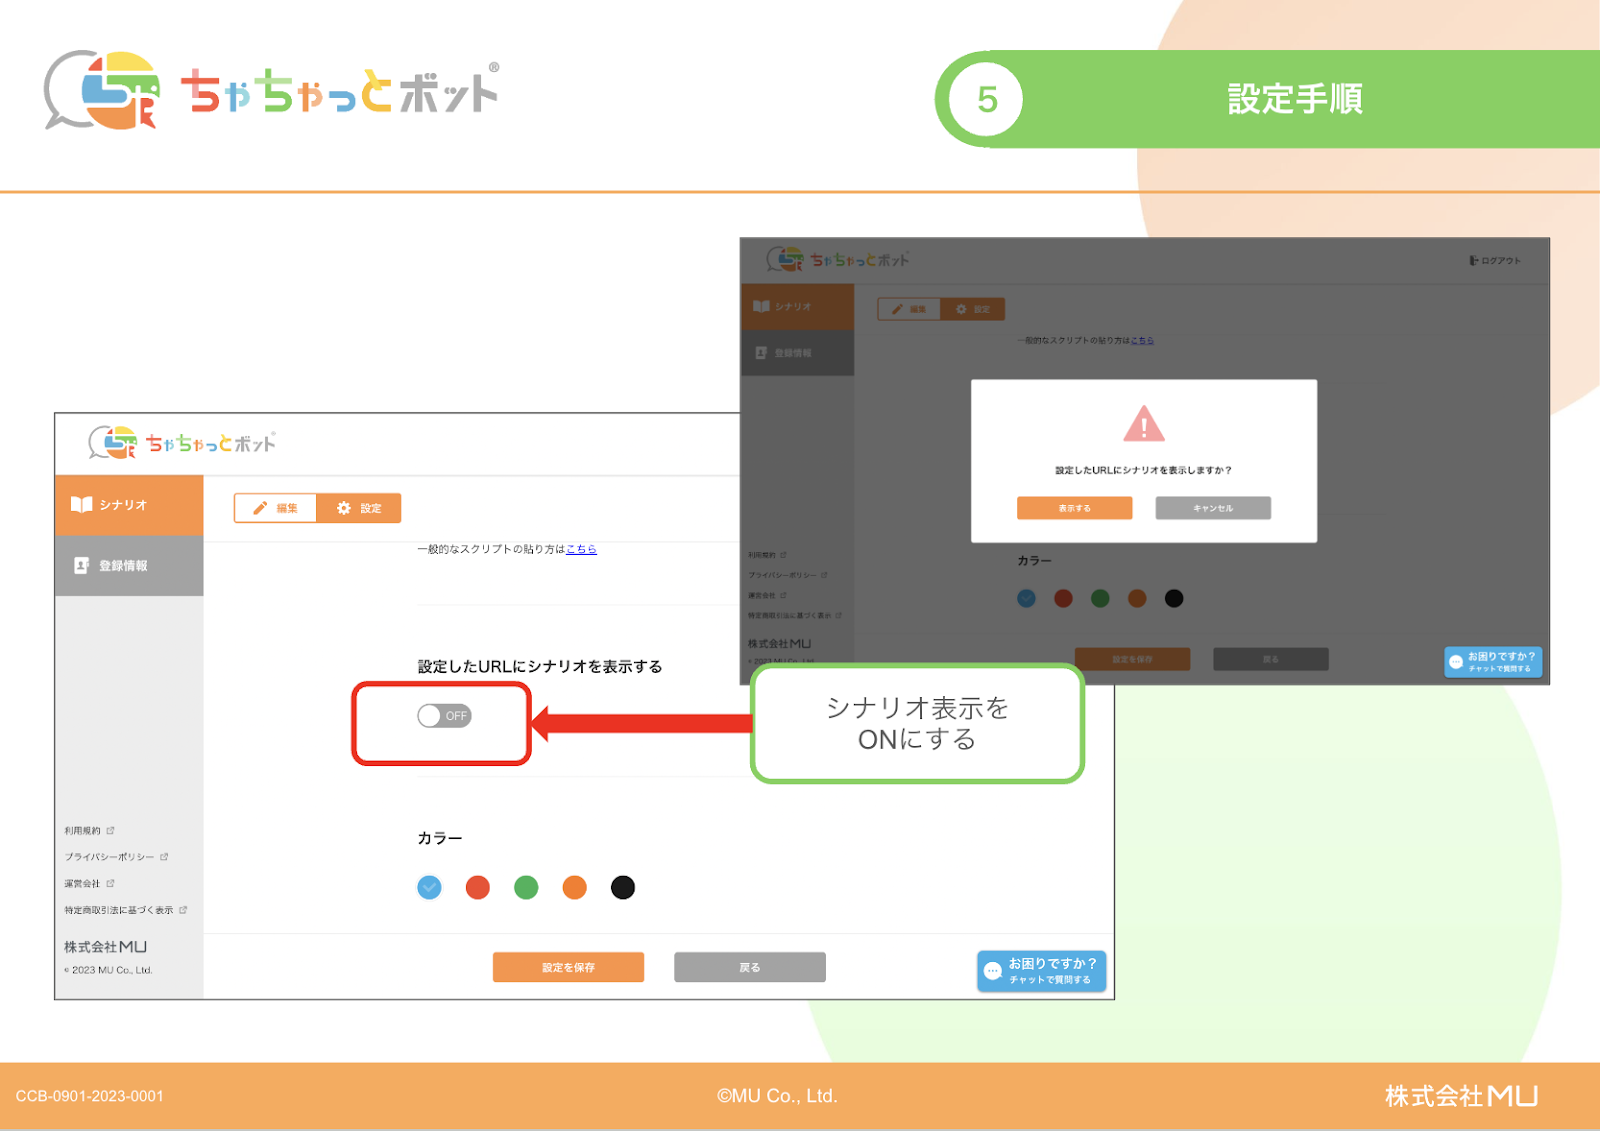Click the 設定を保存 button in back window

coord(1132,660)
